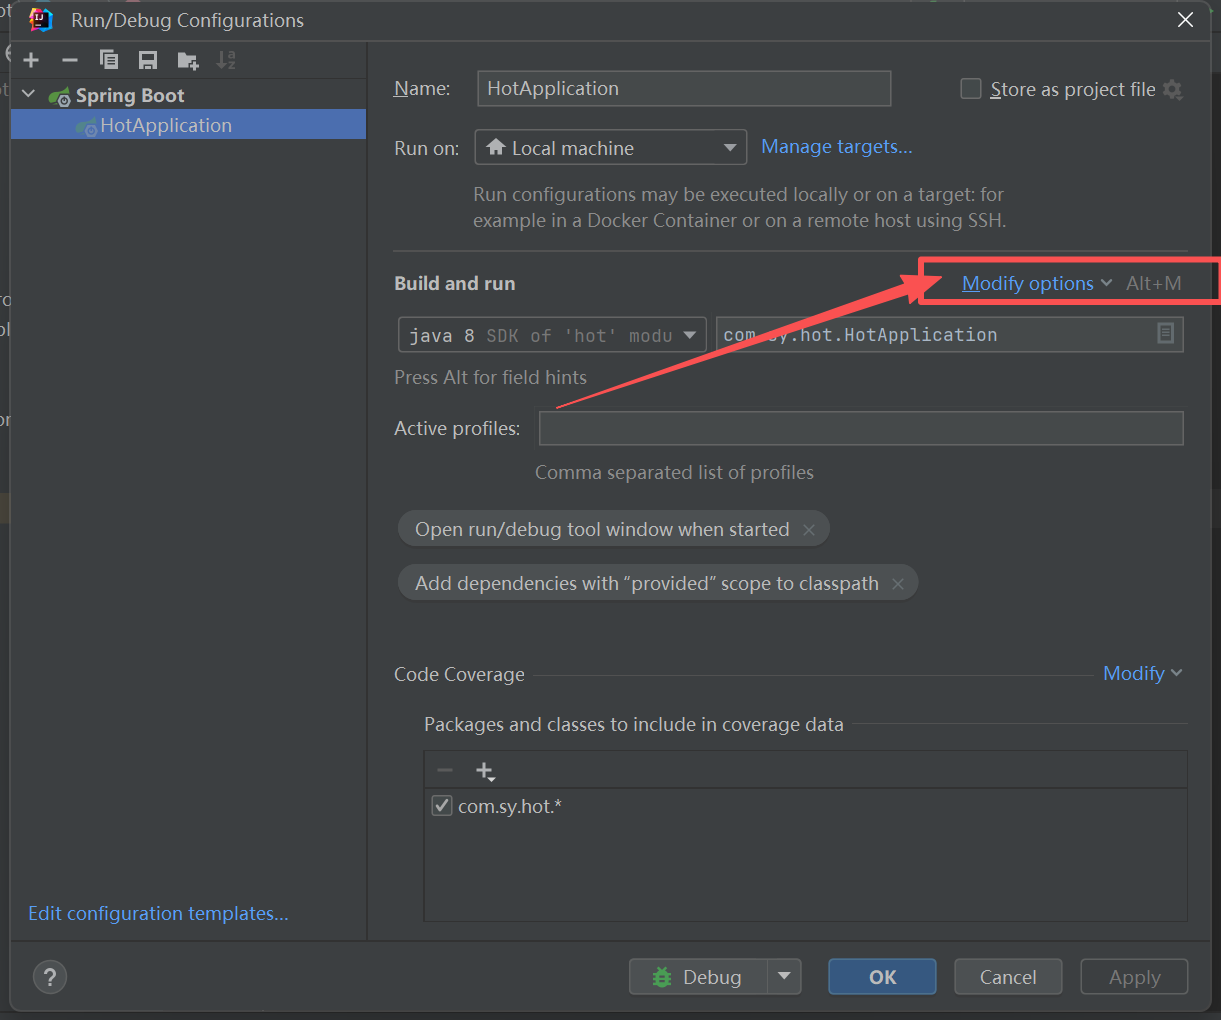This screenshot has height=1020, width=1221.
Task: Select the HotApplication configuration
Action: pyautogui.click(x=188, y=125)
